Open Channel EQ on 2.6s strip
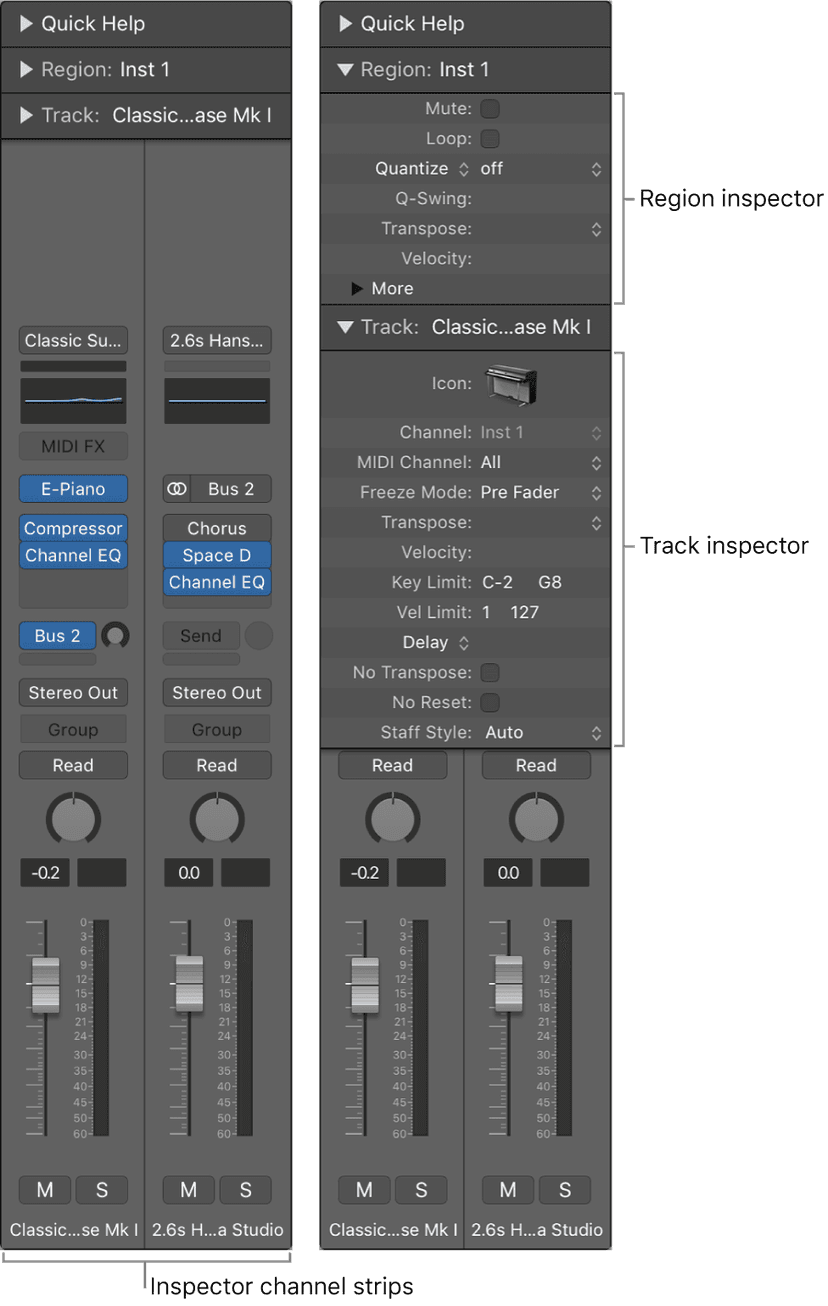 pyautogui.click(x=217, y=582)
